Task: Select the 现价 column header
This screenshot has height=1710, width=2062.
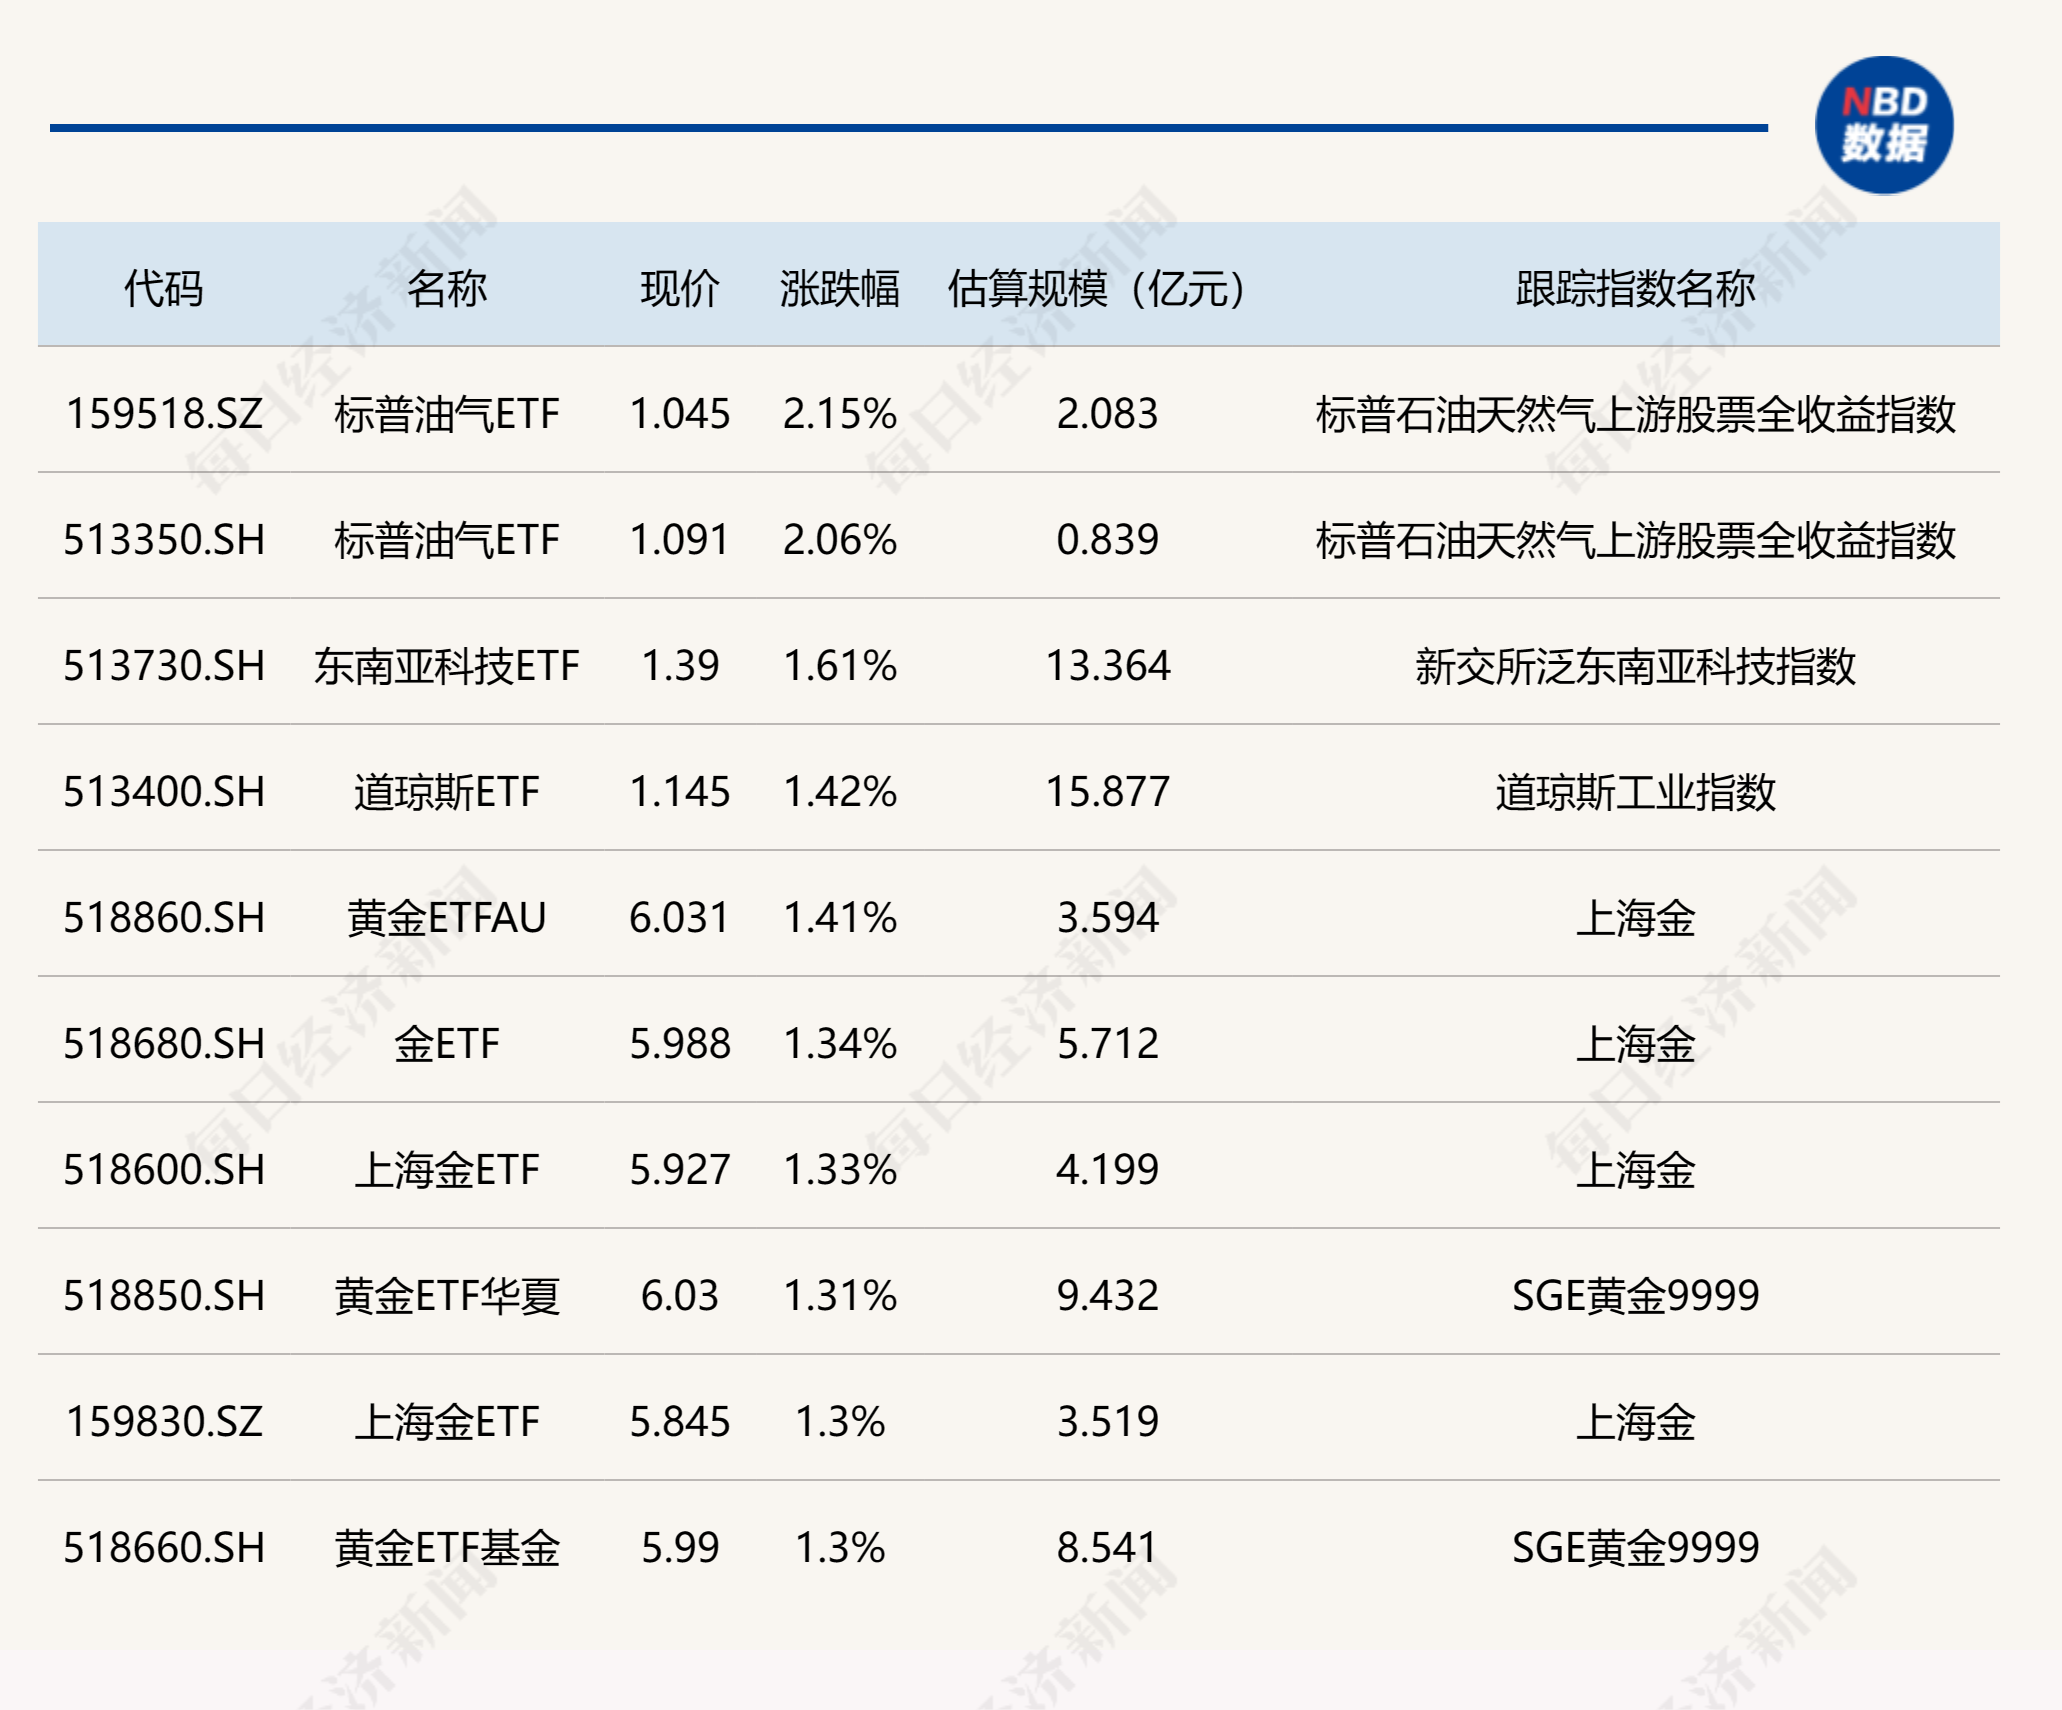Action: (x=680, y=289)
